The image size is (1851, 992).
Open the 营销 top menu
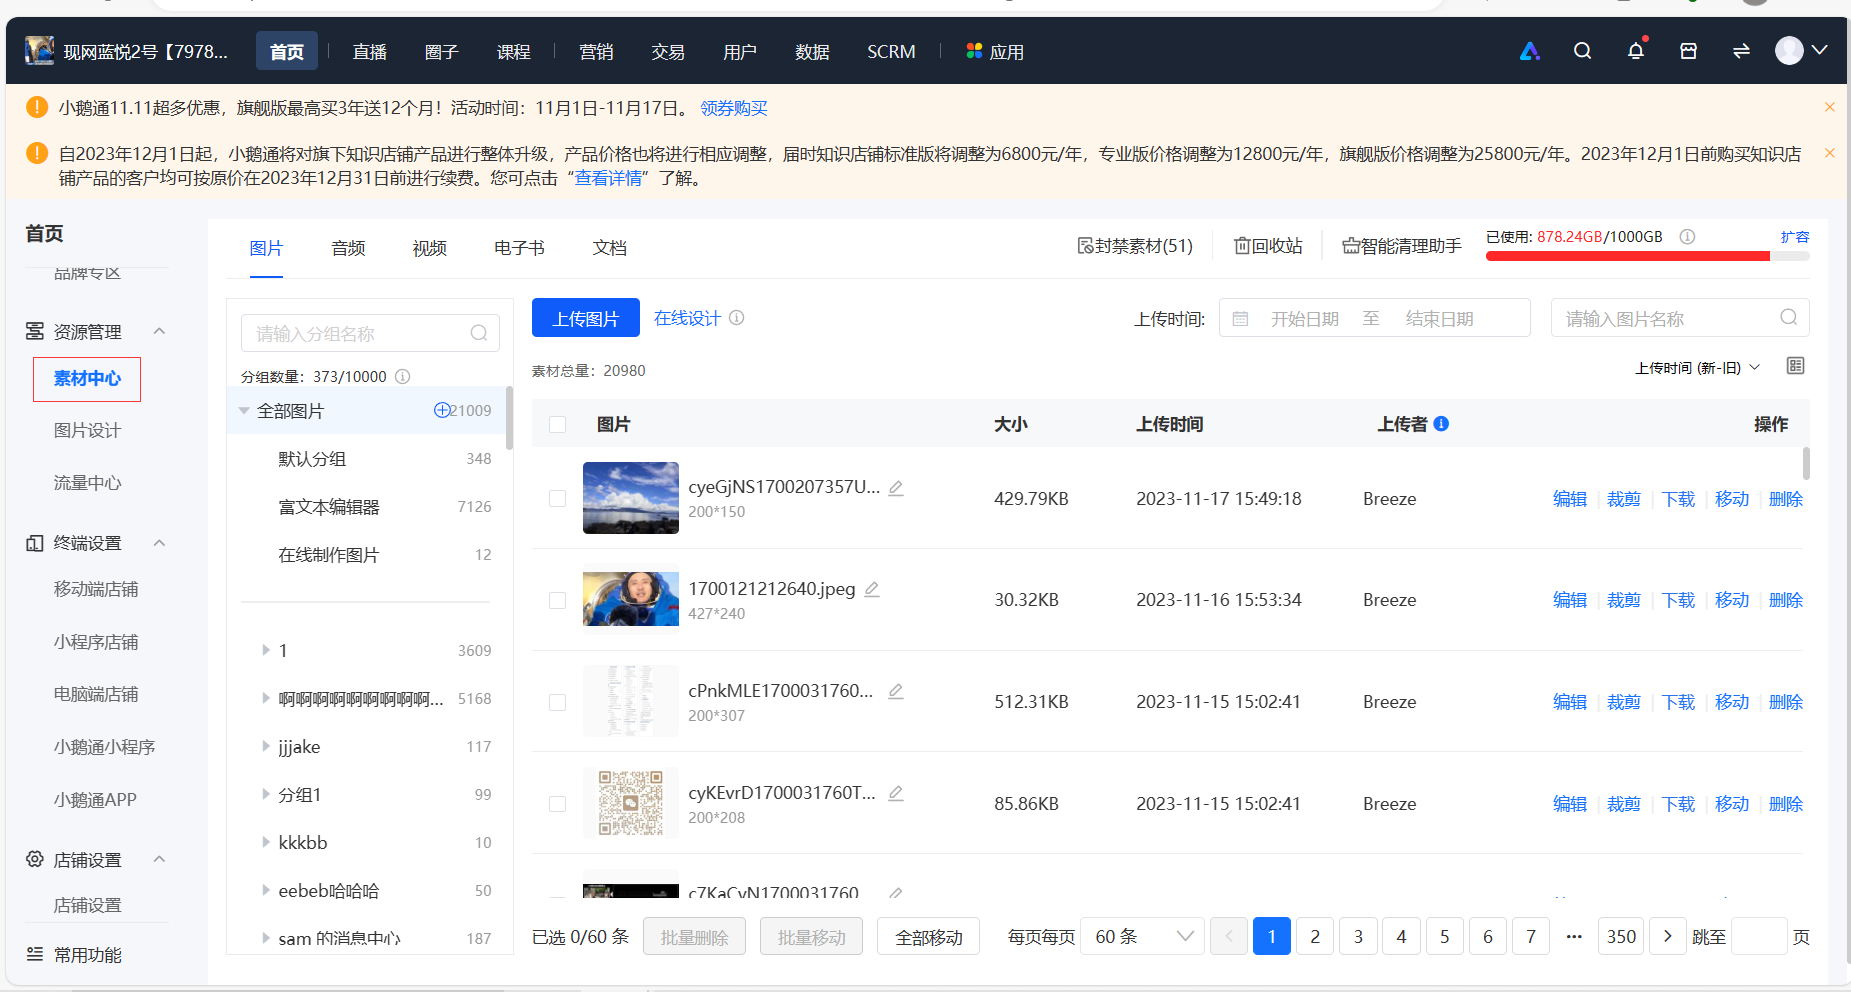coord(596,52)
